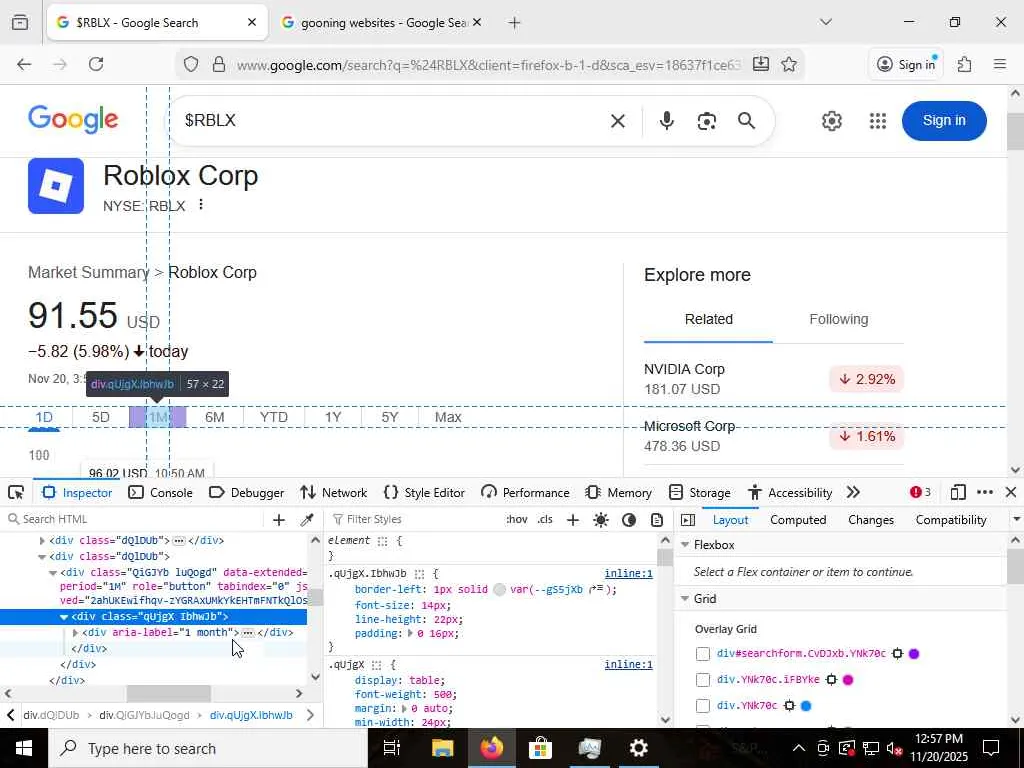Screen dimensions: 1024x768
Task: Toggle light color scheme simulation sun icon
Action: click(601, 520)
